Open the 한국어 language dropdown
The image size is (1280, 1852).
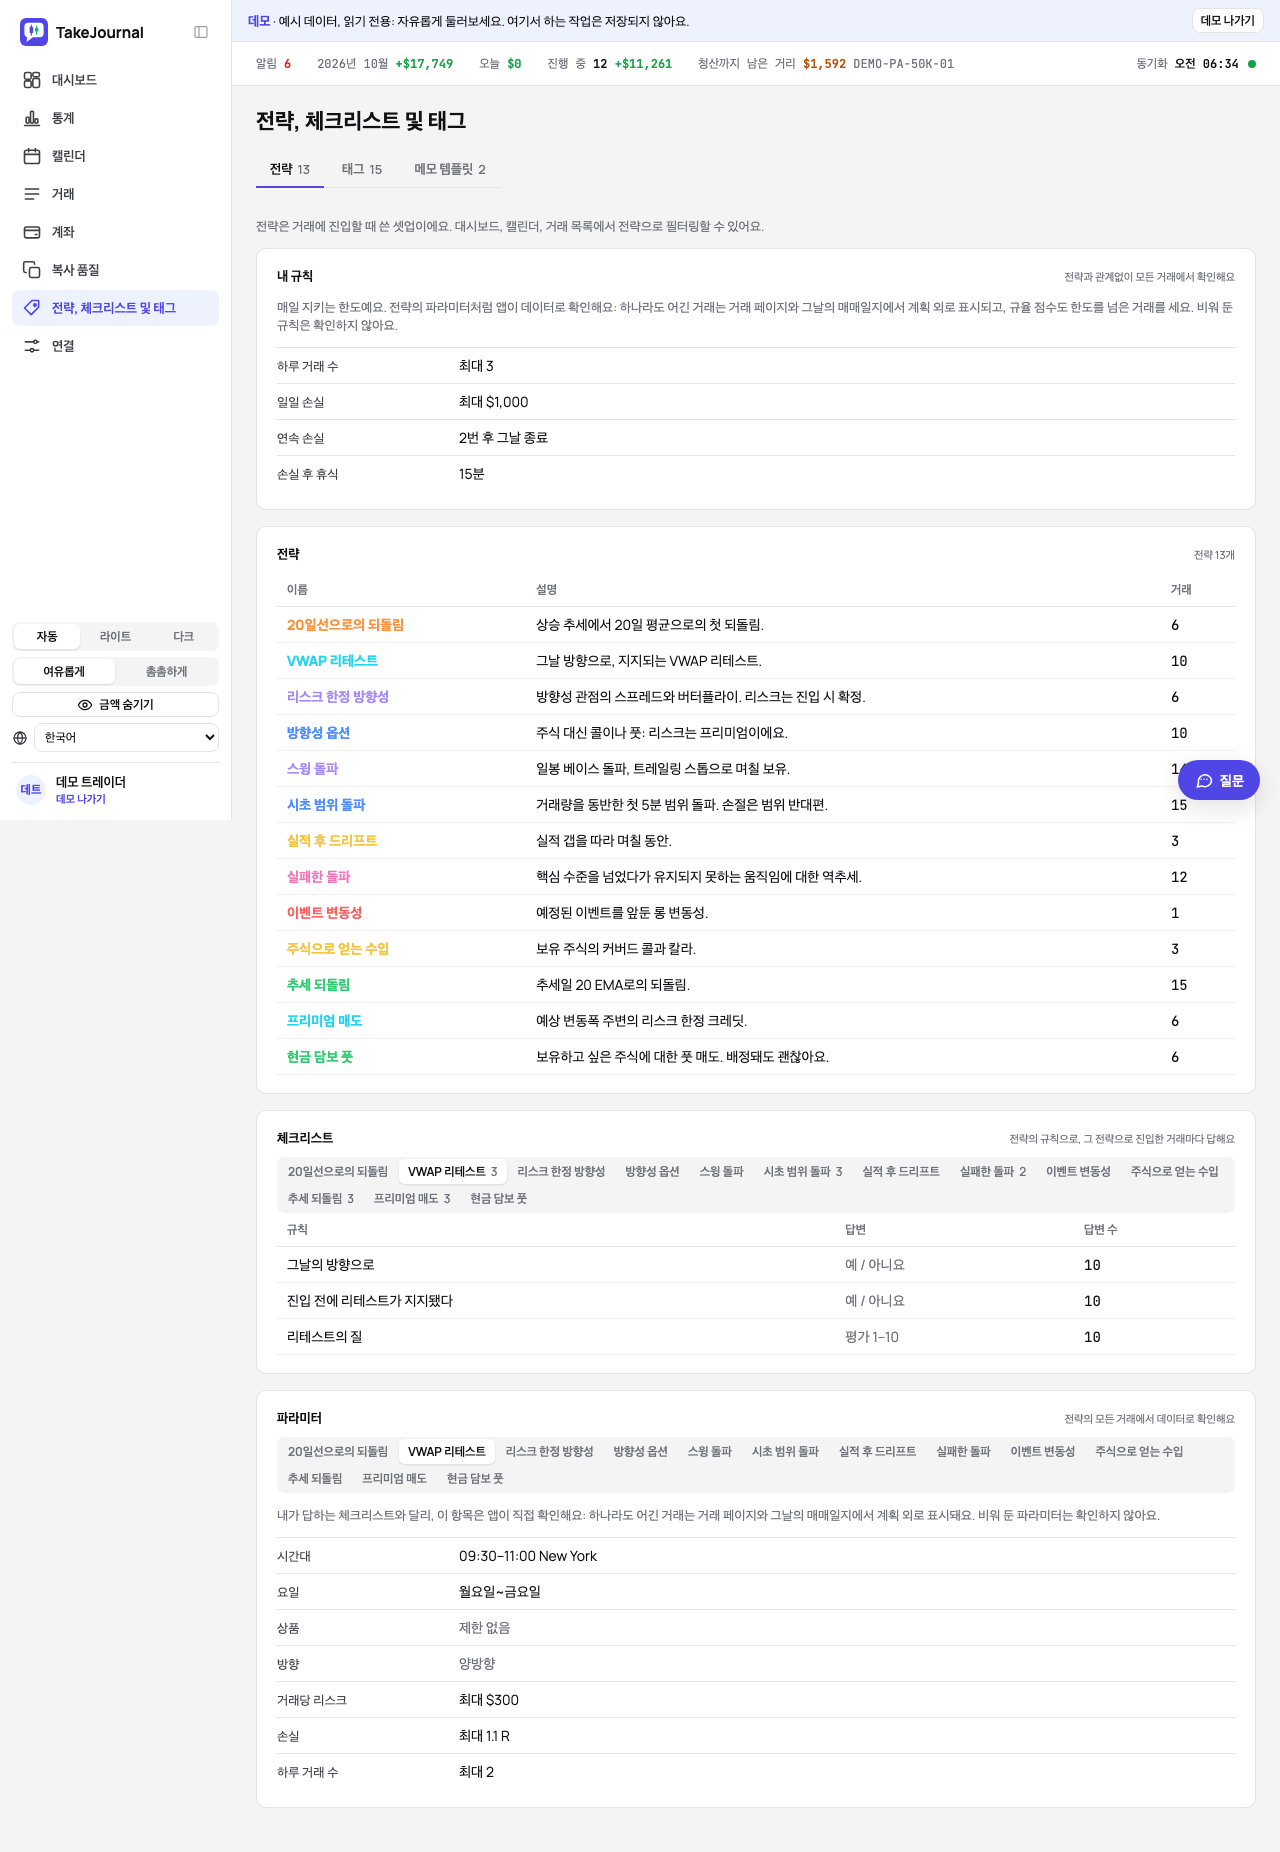(126, 738)
